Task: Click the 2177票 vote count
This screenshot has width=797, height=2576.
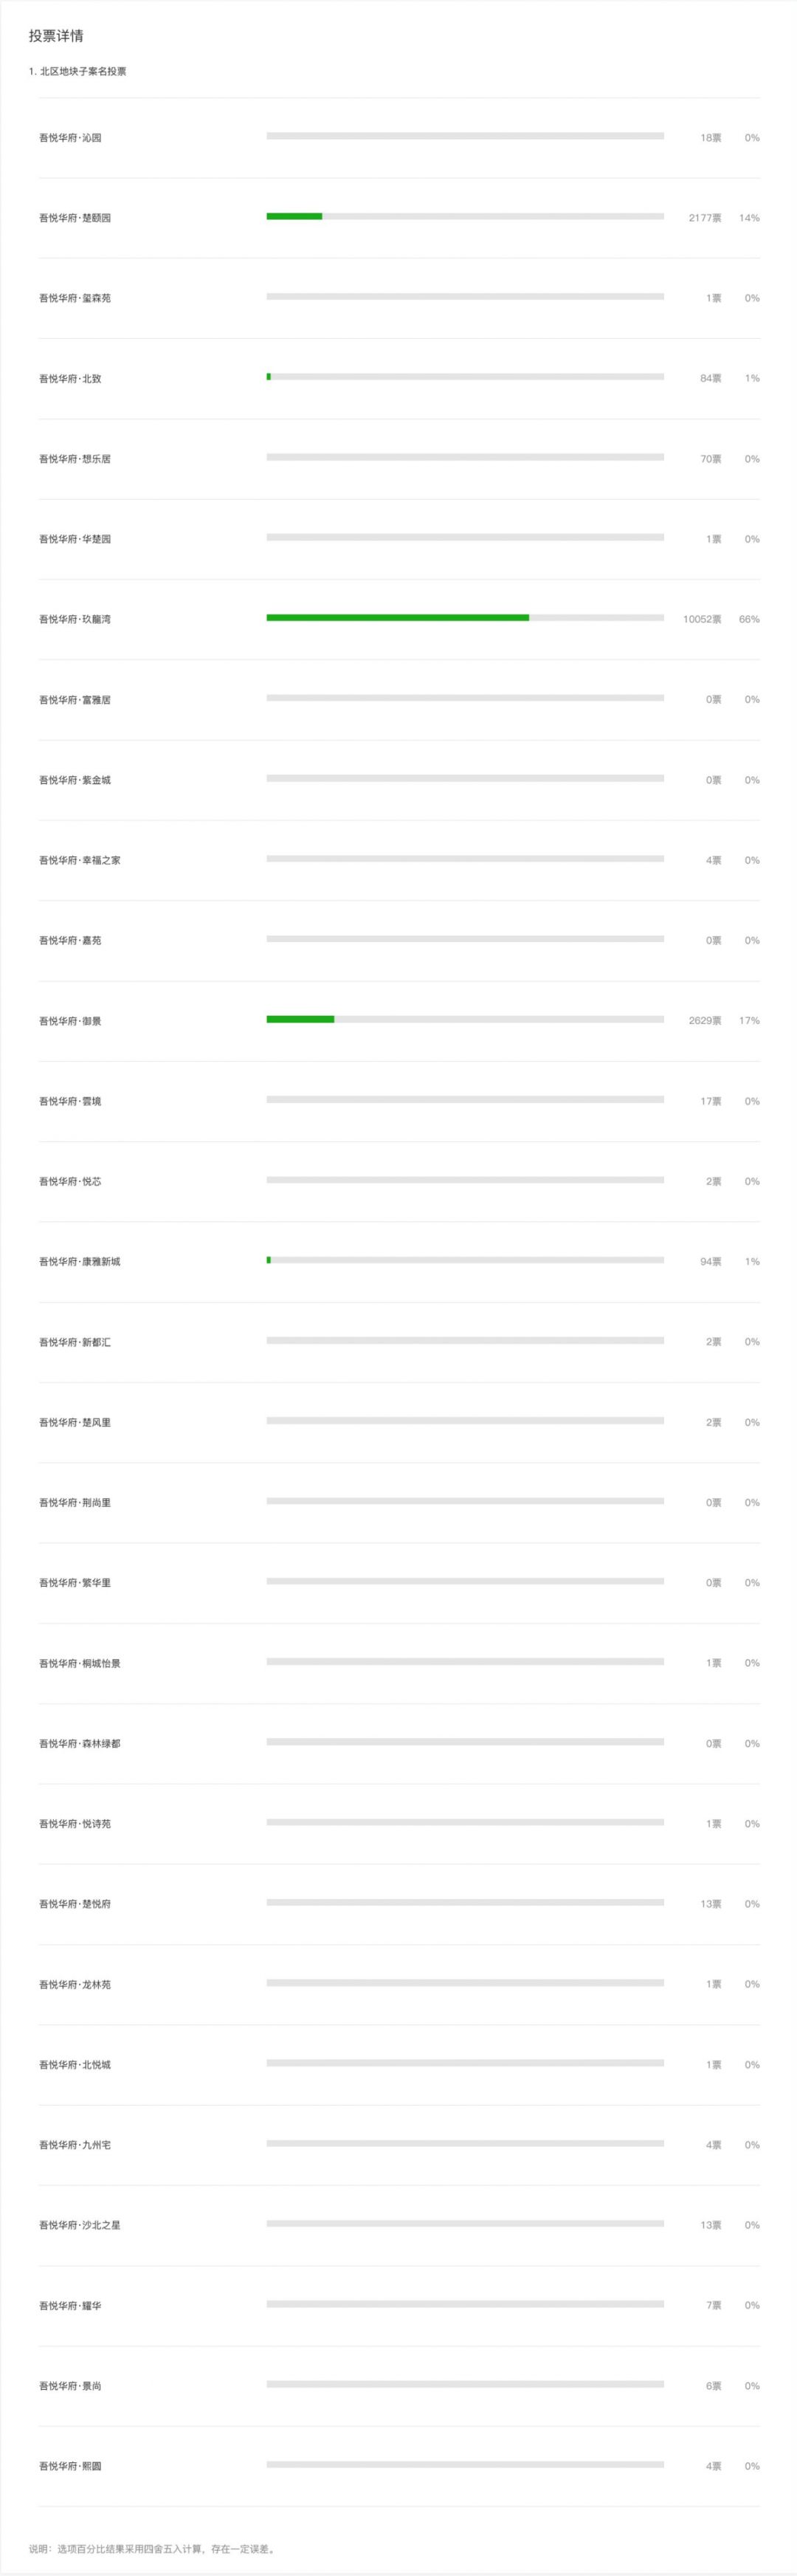Action: [705, 218]
